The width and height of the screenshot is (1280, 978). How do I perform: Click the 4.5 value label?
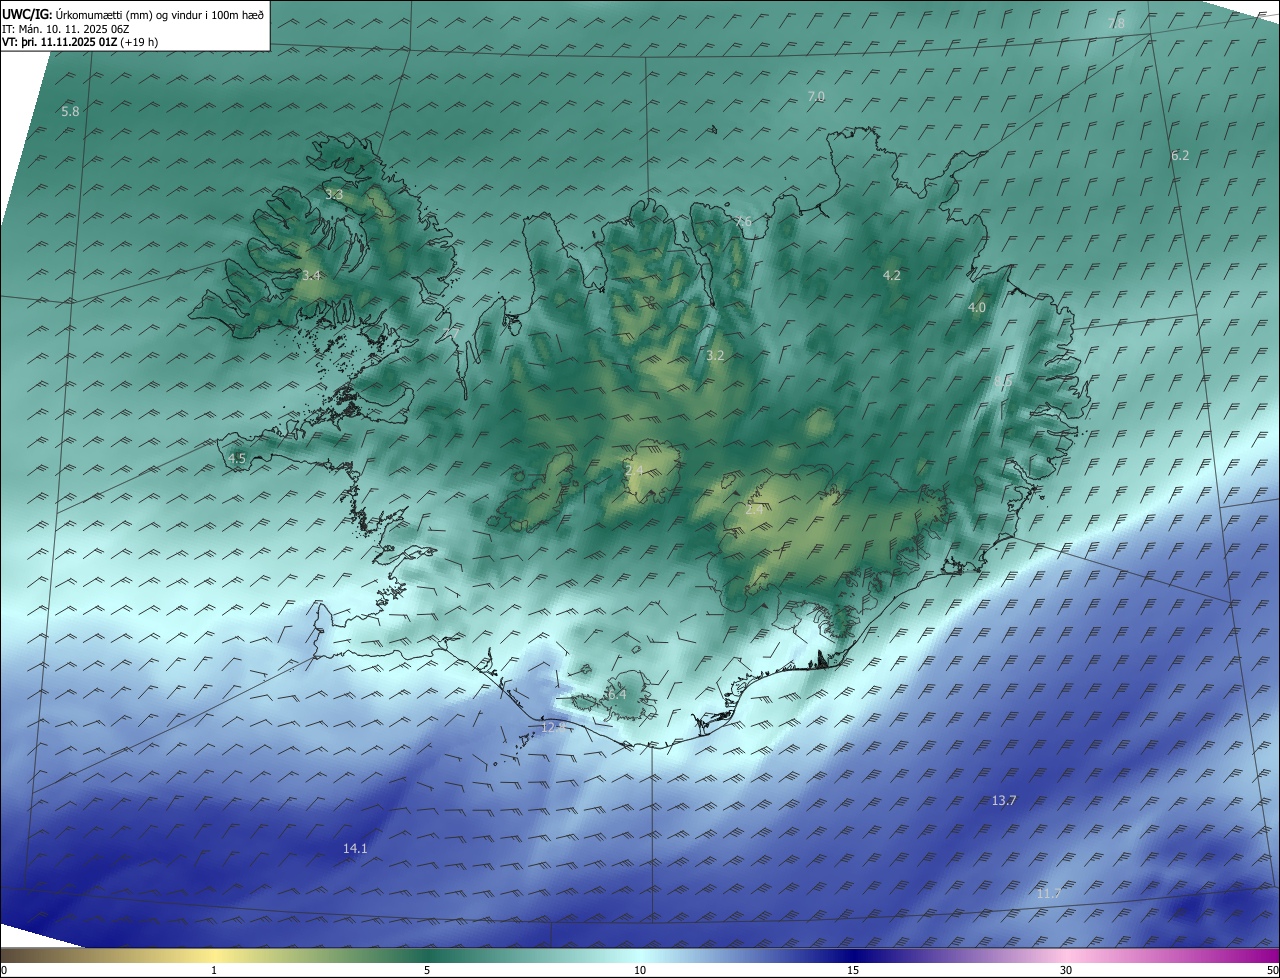[x=237, y=459]
